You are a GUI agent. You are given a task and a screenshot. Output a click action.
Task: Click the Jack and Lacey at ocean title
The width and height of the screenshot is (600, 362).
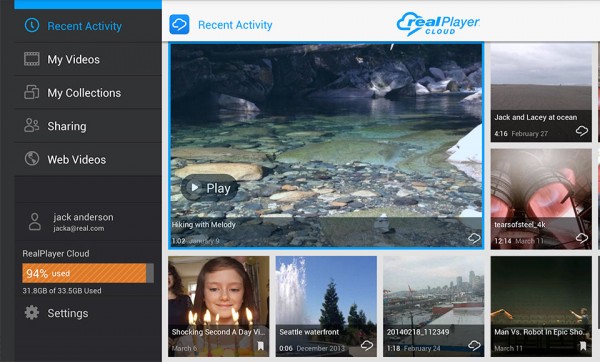click(x=535, y=117)
